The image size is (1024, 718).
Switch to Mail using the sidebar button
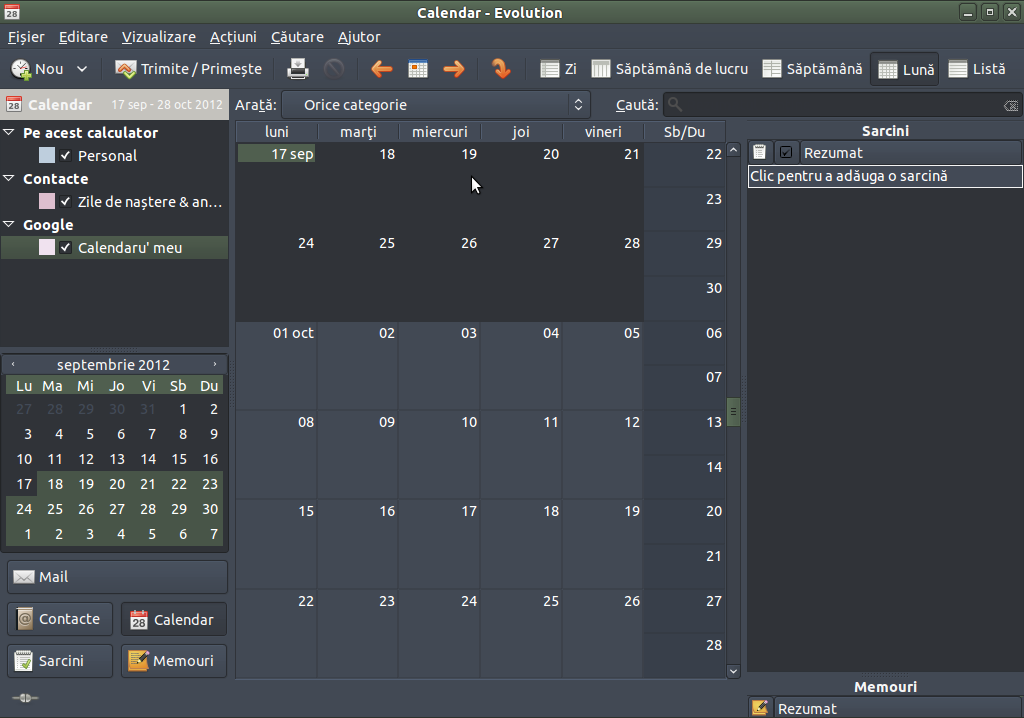[x=117, y=577]
